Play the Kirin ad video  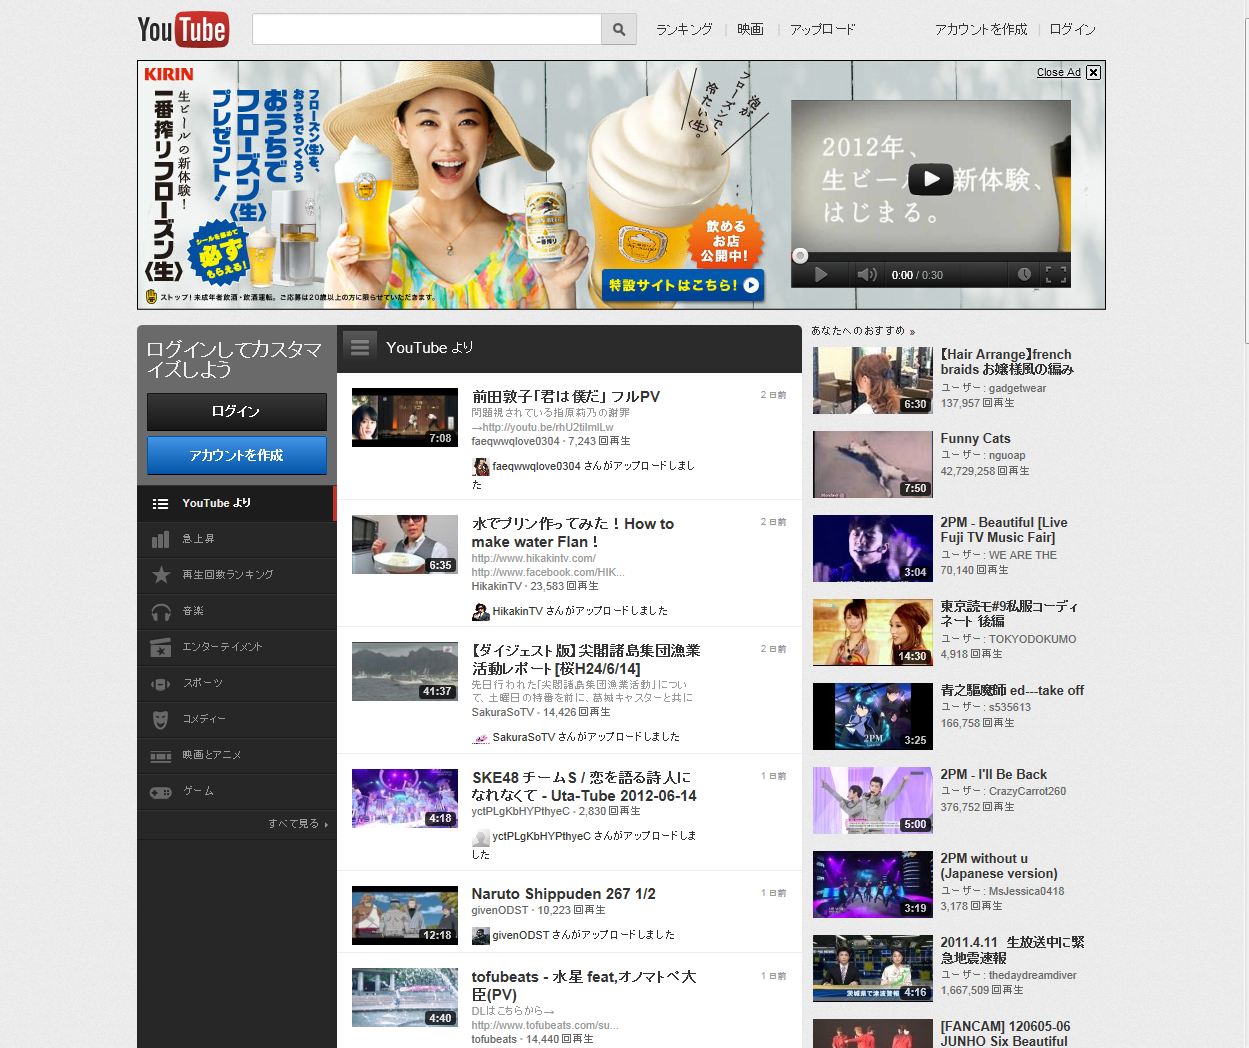point(931,179)
